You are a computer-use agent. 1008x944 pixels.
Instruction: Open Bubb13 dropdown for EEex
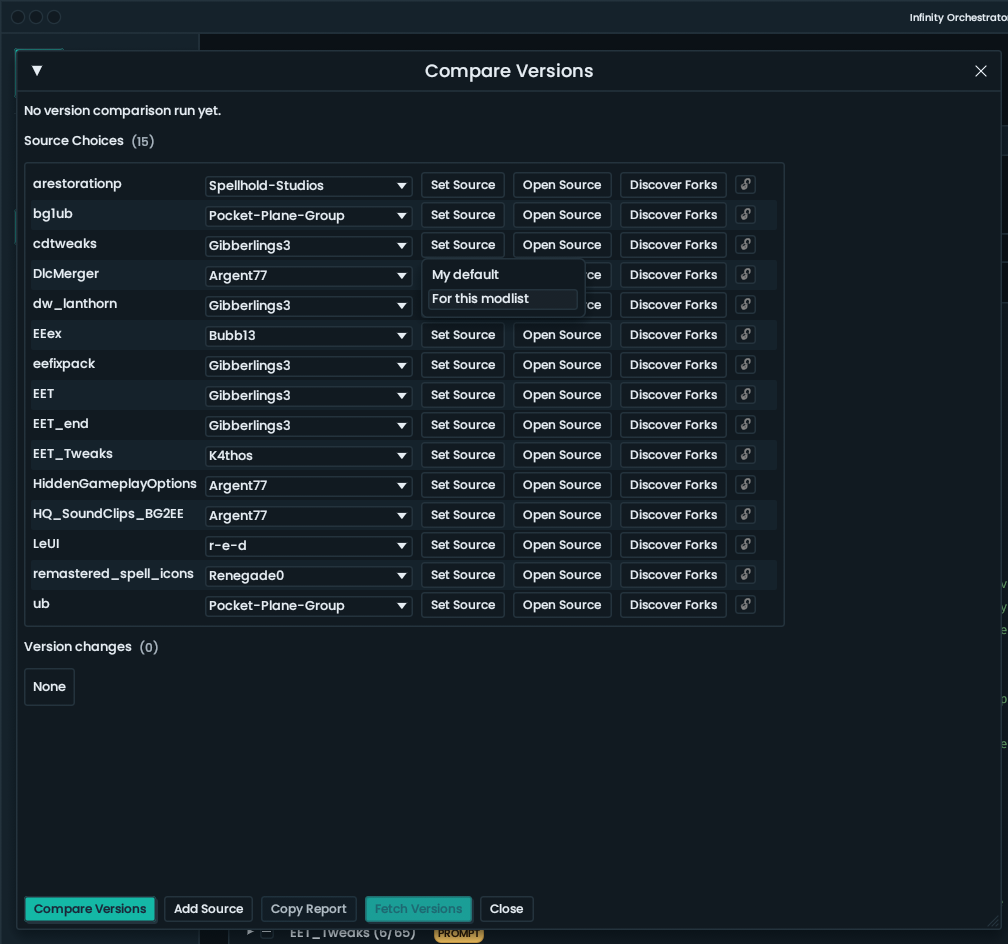click(x=309, y=336)
